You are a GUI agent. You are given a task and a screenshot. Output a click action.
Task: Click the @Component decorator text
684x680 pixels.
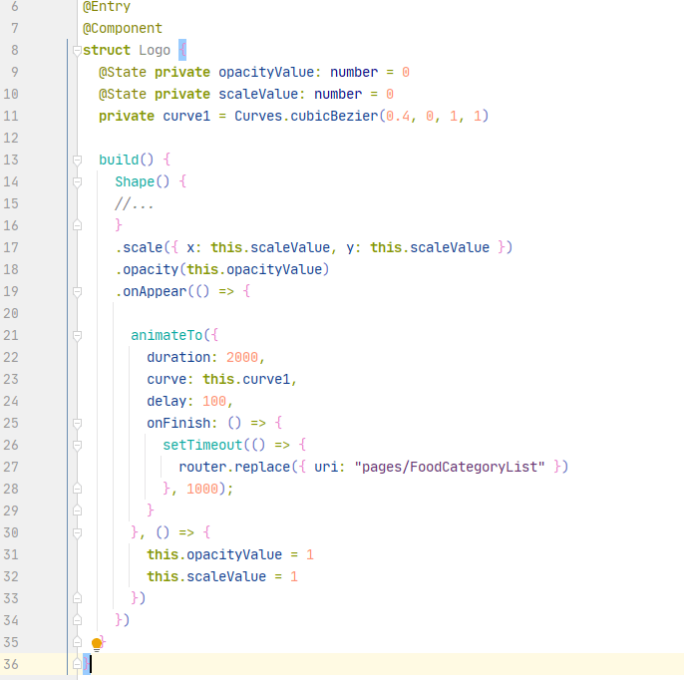[122, 29]
